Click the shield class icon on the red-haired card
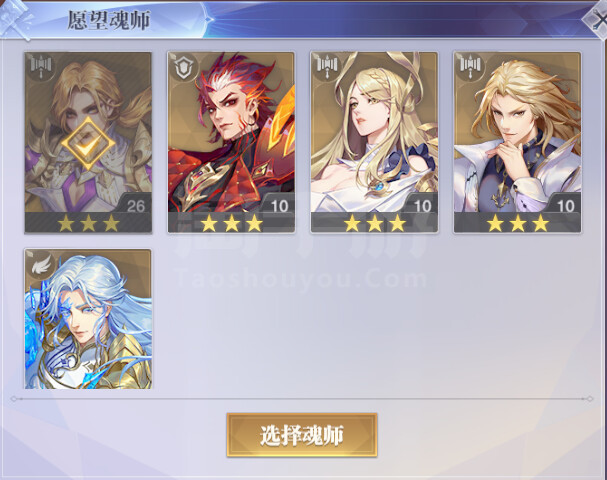The width and height of the screenshot is (607, 480). tap(183, 67)
